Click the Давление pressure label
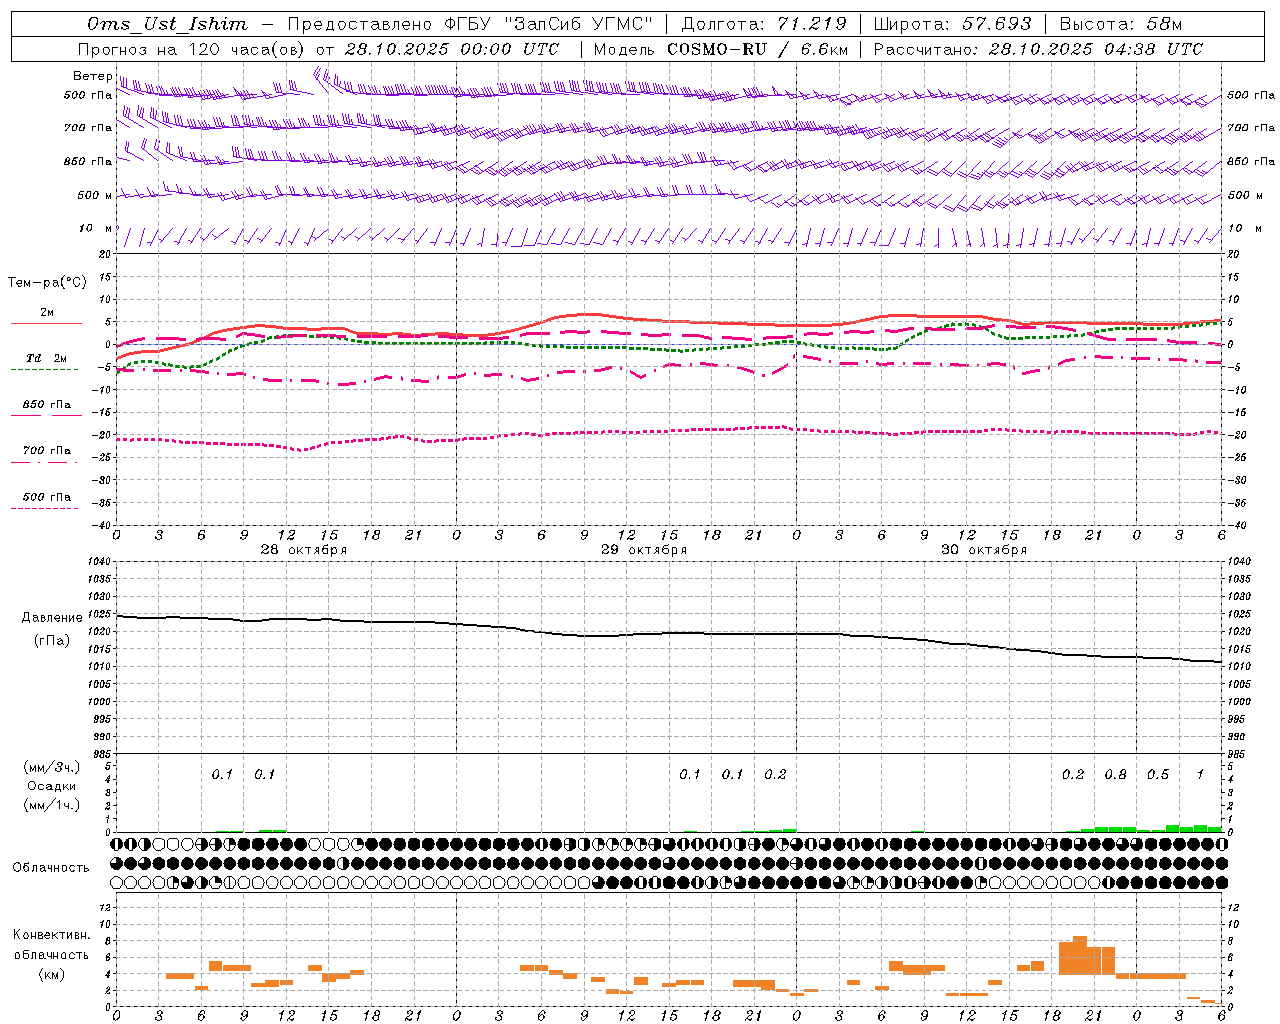The height and width of the screenshot is (1024, 1280). (x=52, y=618)
